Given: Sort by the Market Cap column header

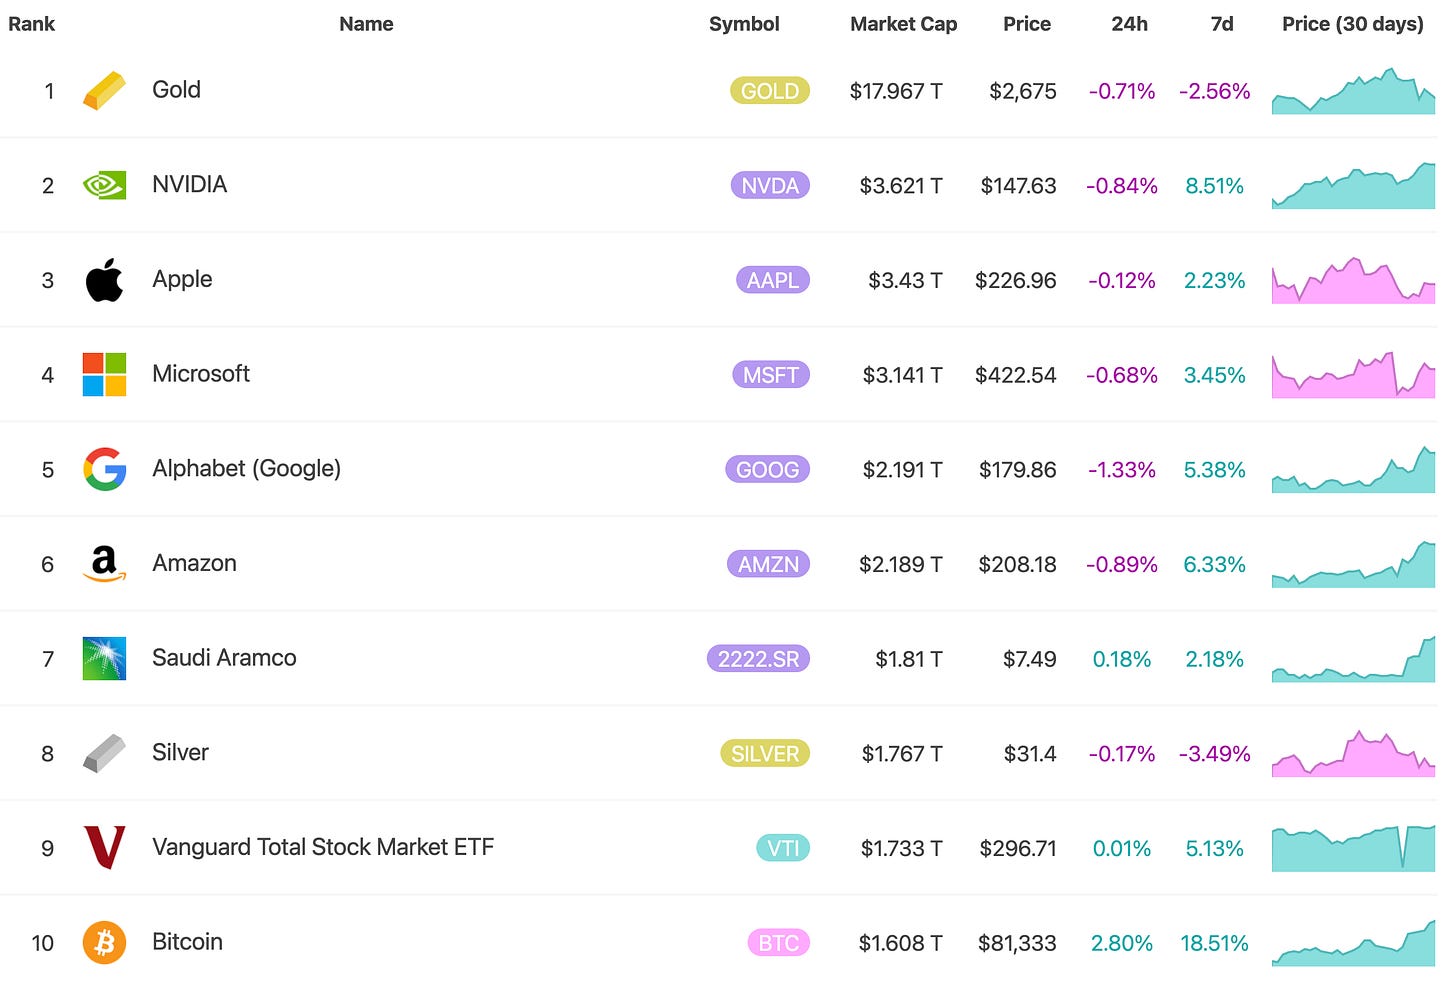Looking at the screenshot, I should [x=903, y=24].
